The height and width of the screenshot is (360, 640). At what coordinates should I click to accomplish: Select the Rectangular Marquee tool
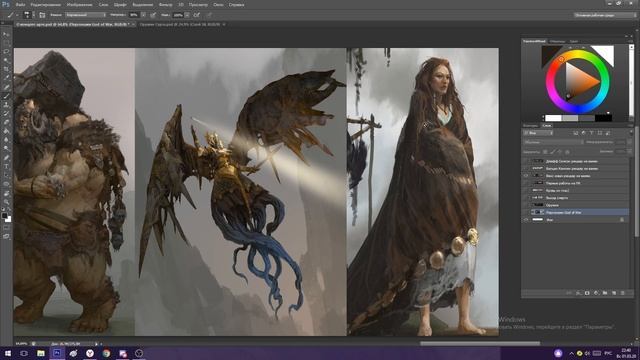(6, 43)
